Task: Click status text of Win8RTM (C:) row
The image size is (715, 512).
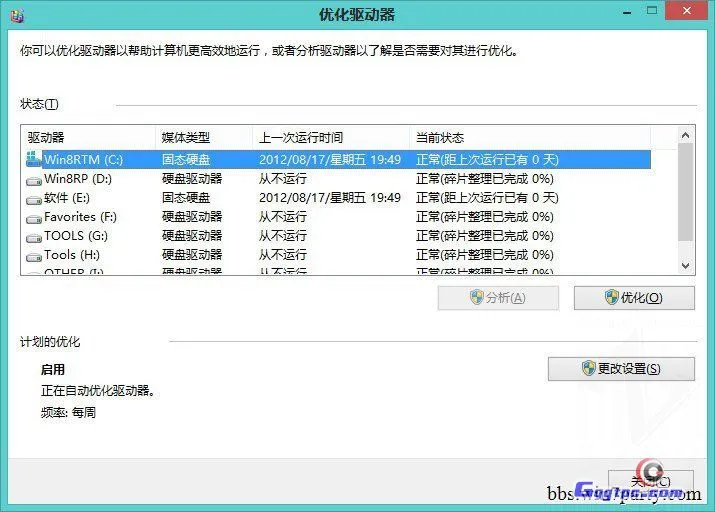Action: pyautogui.click(x=487, y=160)
